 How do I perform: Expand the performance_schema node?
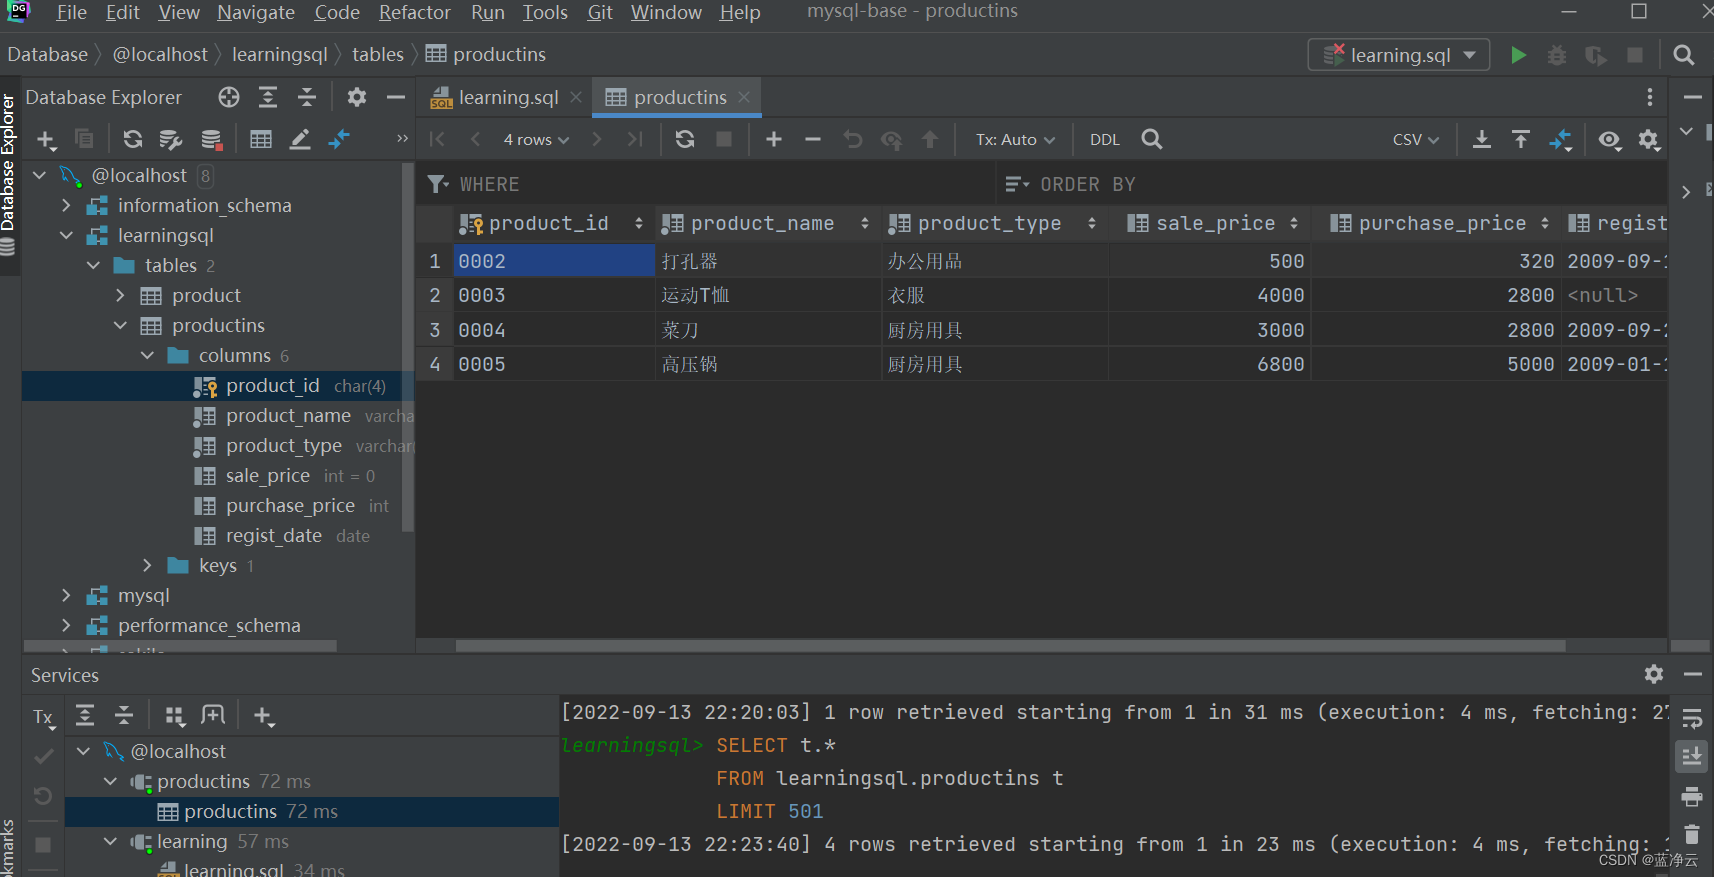tap(66, 625)
